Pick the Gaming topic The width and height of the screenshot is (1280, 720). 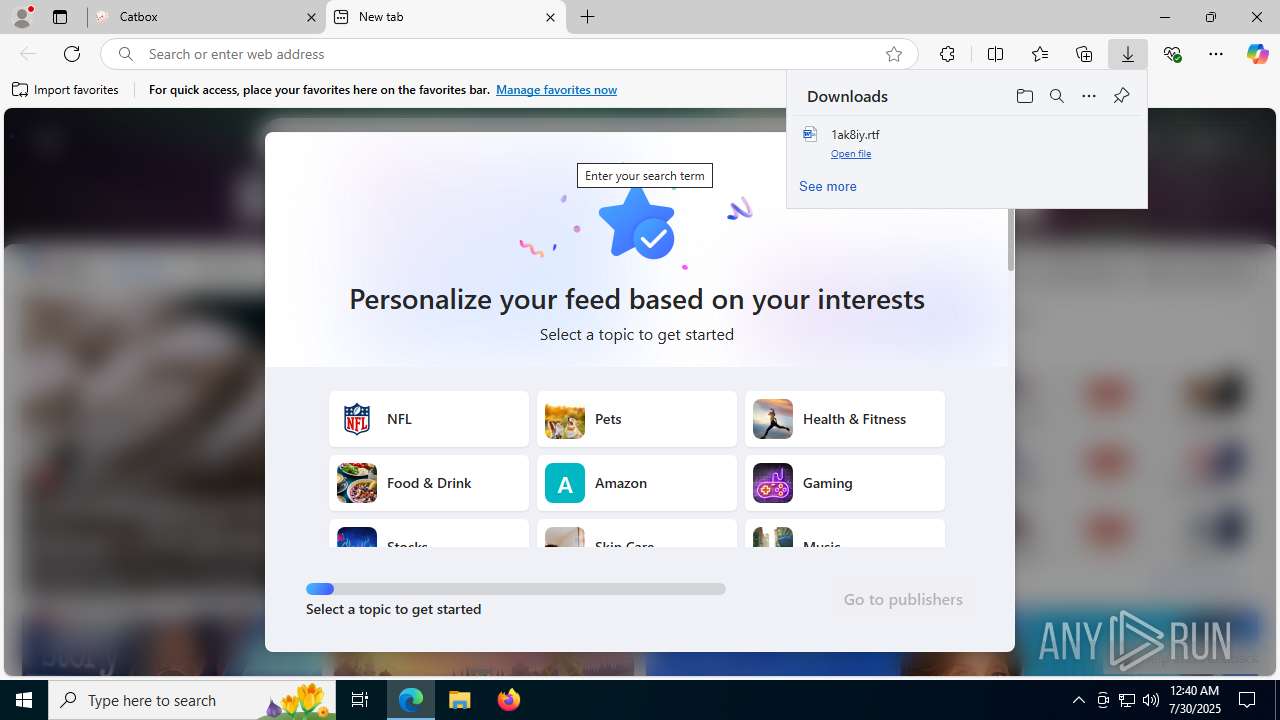(x=845, y=483)
